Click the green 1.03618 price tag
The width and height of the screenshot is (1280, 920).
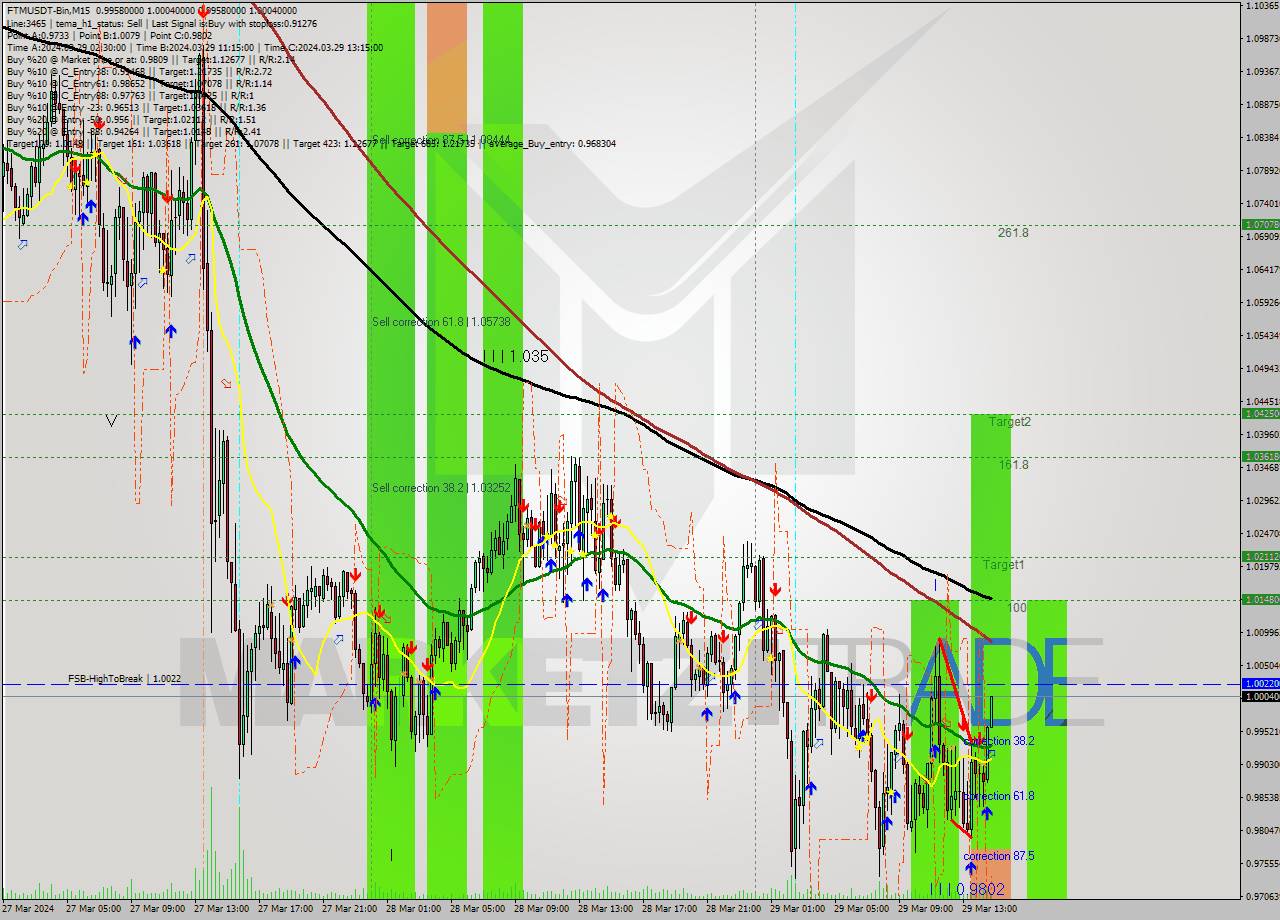[1260, 456]
